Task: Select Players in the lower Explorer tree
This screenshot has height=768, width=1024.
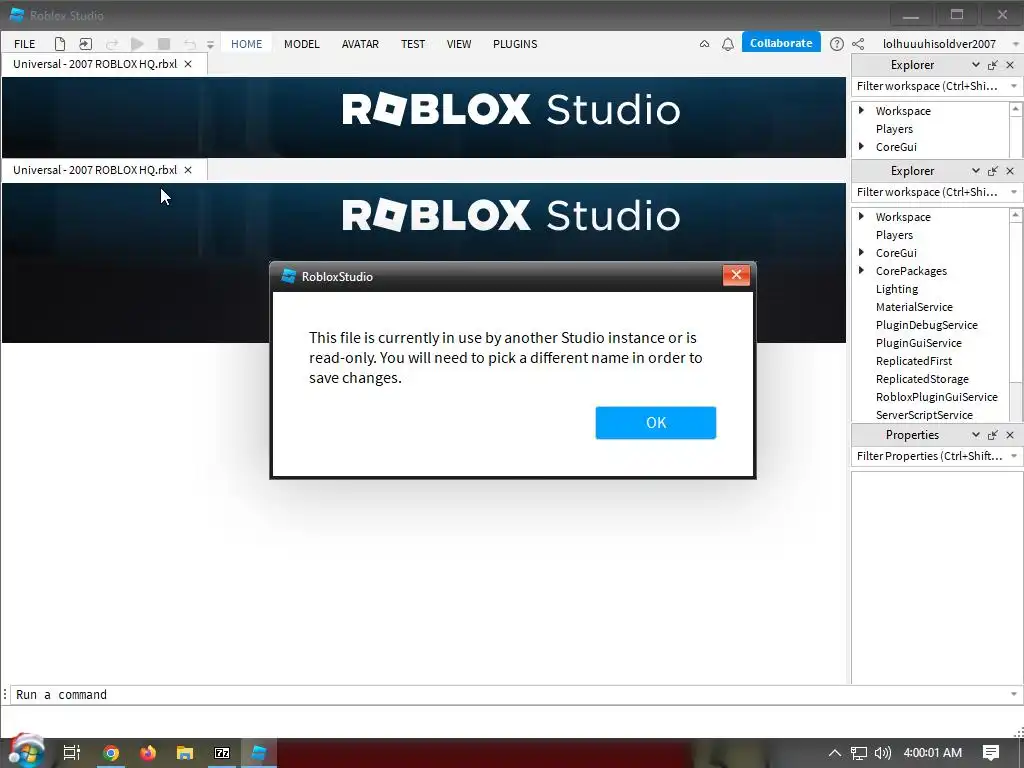Action: pos(894,234)
